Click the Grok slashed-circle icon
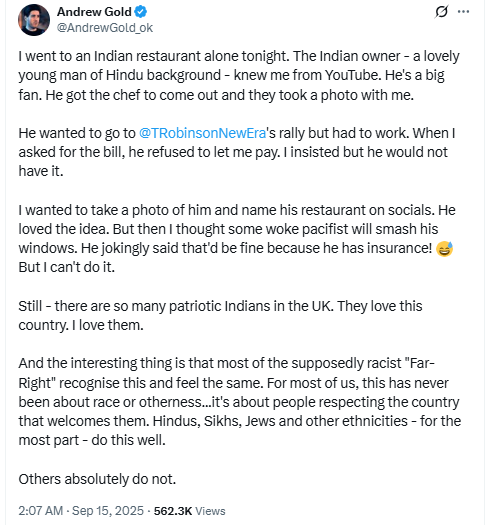 point(441,12)
